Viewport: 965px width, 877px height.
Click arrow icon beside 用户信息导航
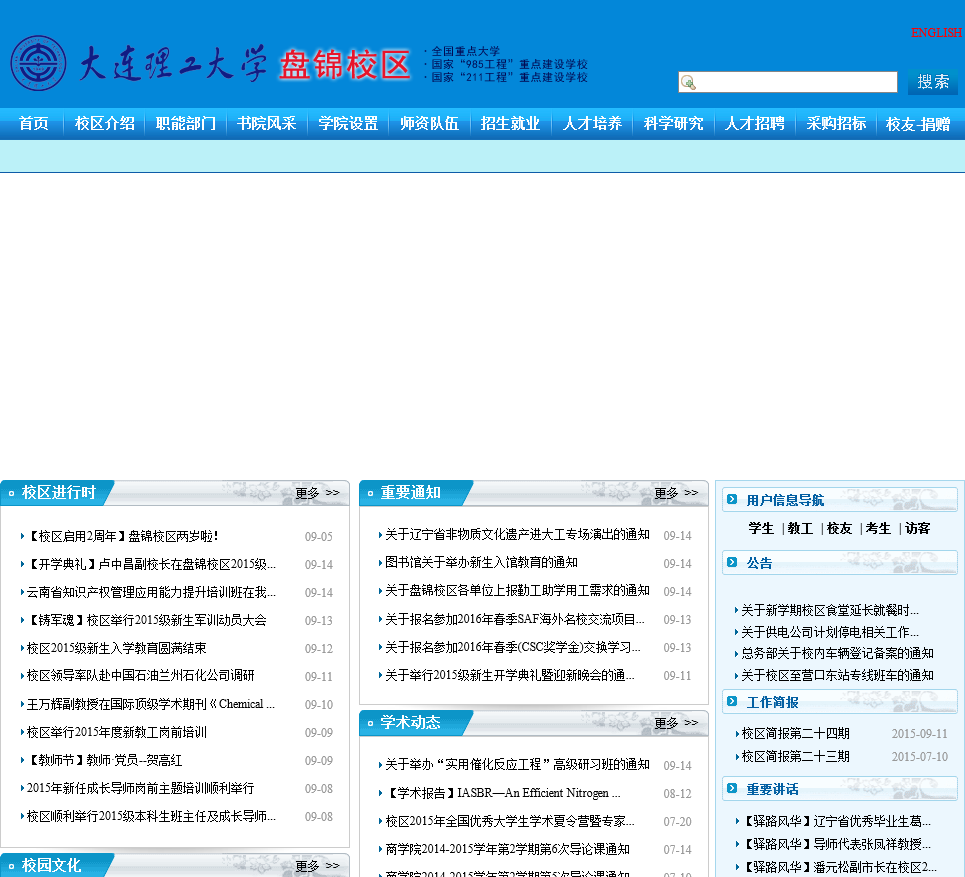(732, 499)
